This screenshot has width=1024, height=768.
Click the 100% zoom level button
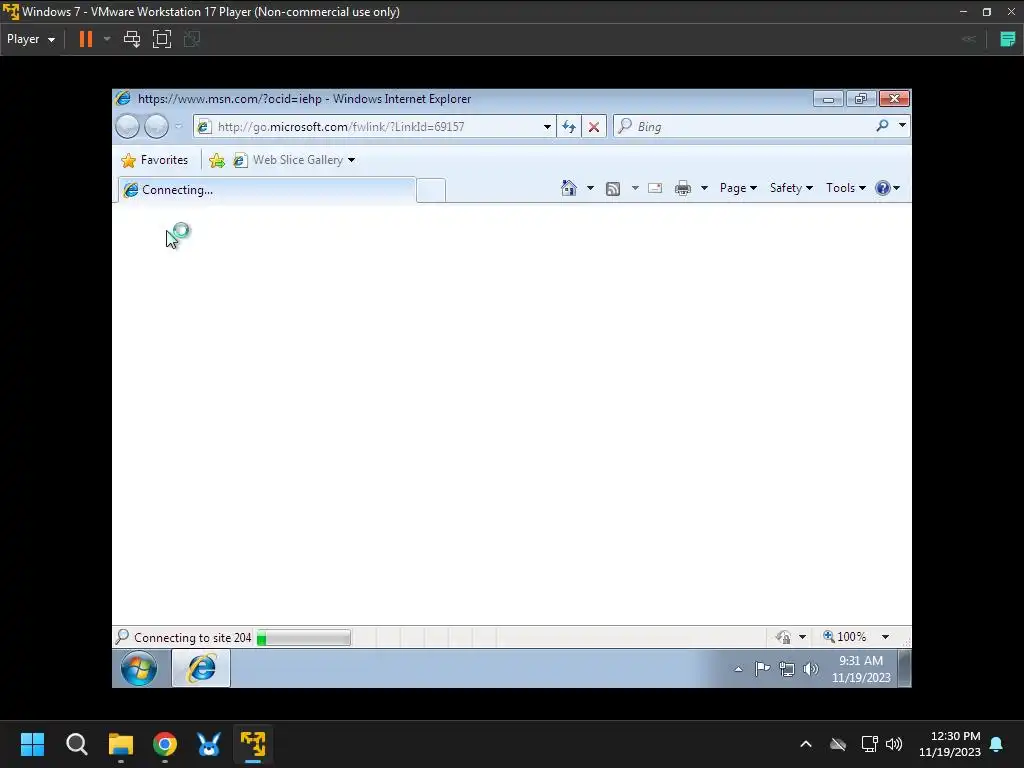click(844, 637)
